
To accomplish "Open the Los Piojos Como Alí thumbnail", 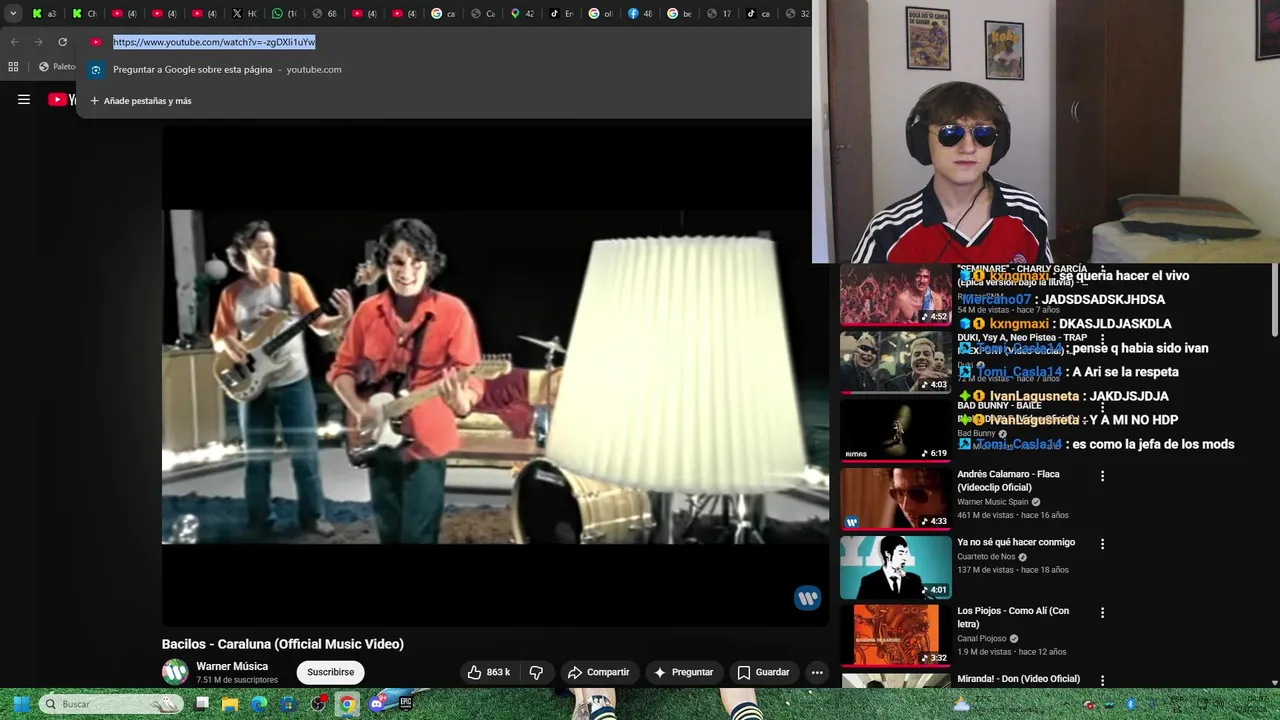I will coord(896,635).
